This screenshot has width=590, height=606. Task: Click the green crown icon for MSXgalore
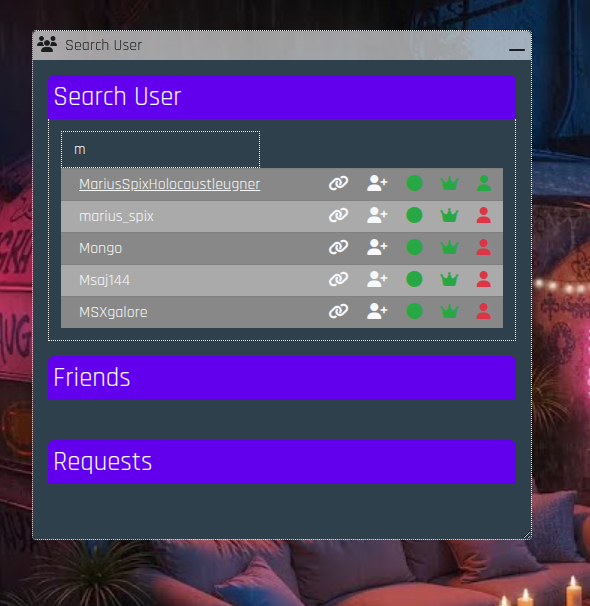click(x=449, y=311)
